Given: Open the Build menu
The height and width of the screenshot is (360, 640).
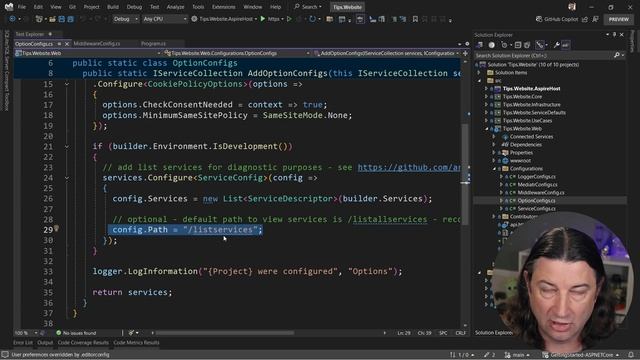Looking at the screenshot, I should coord(113,7).
